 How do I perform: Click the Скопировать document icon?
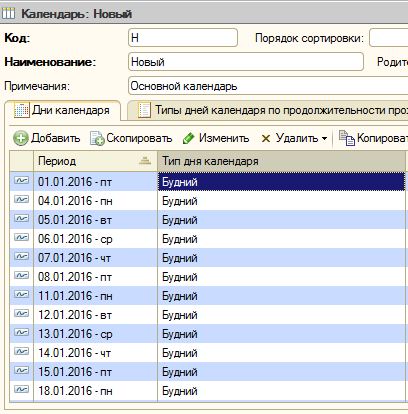97,138
